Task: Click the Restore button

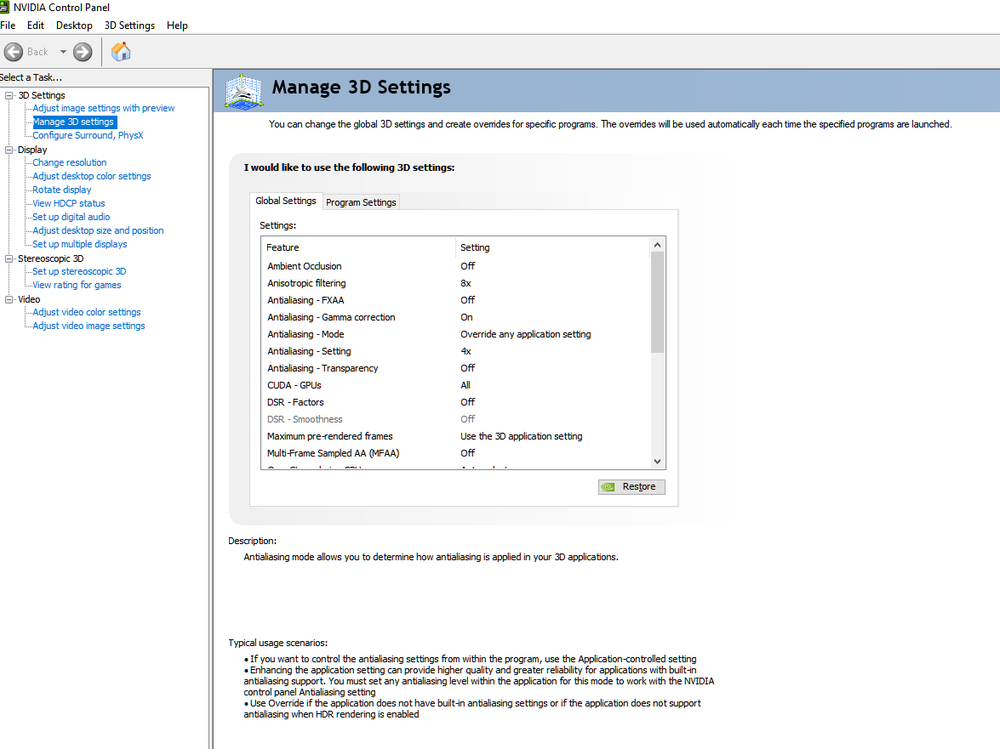Action: tap(631, 487)
